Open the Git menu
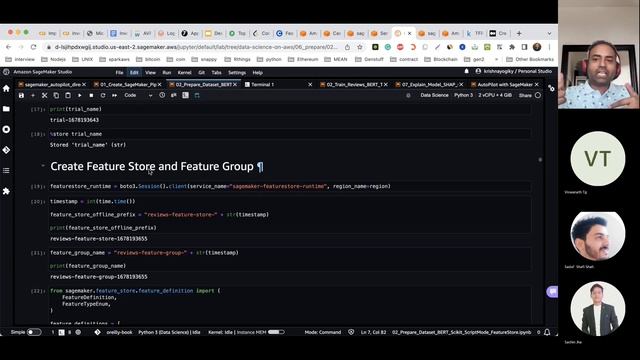Viewport: 640px width, 360px height. (x=202, y=73)
